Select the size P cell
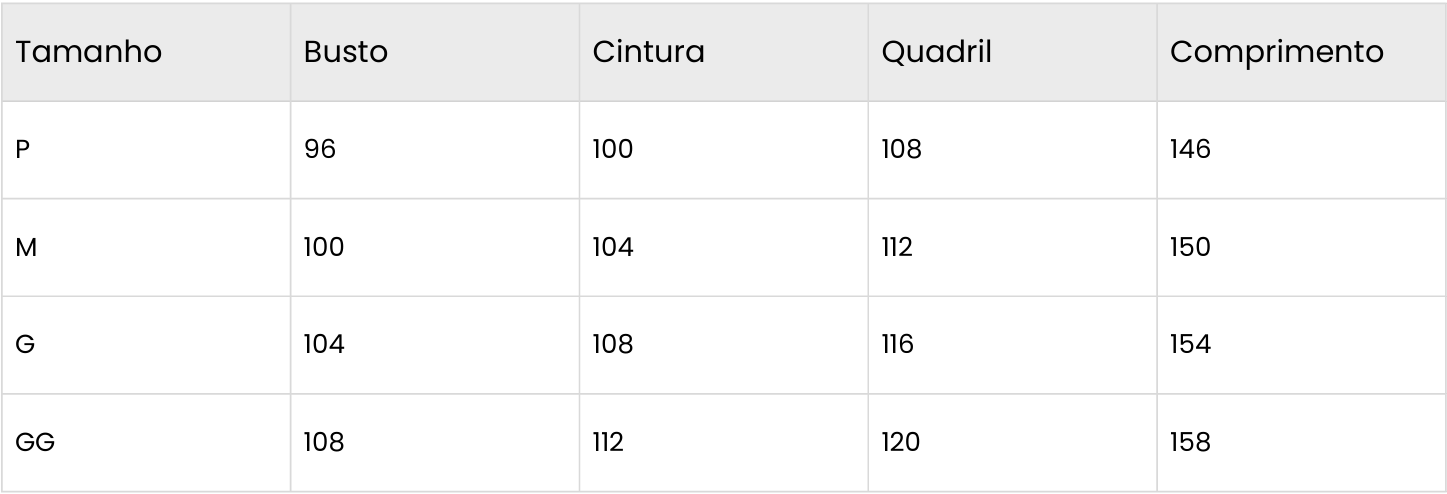This screenshot has height=494, width=1447. (x=23, y=150)
